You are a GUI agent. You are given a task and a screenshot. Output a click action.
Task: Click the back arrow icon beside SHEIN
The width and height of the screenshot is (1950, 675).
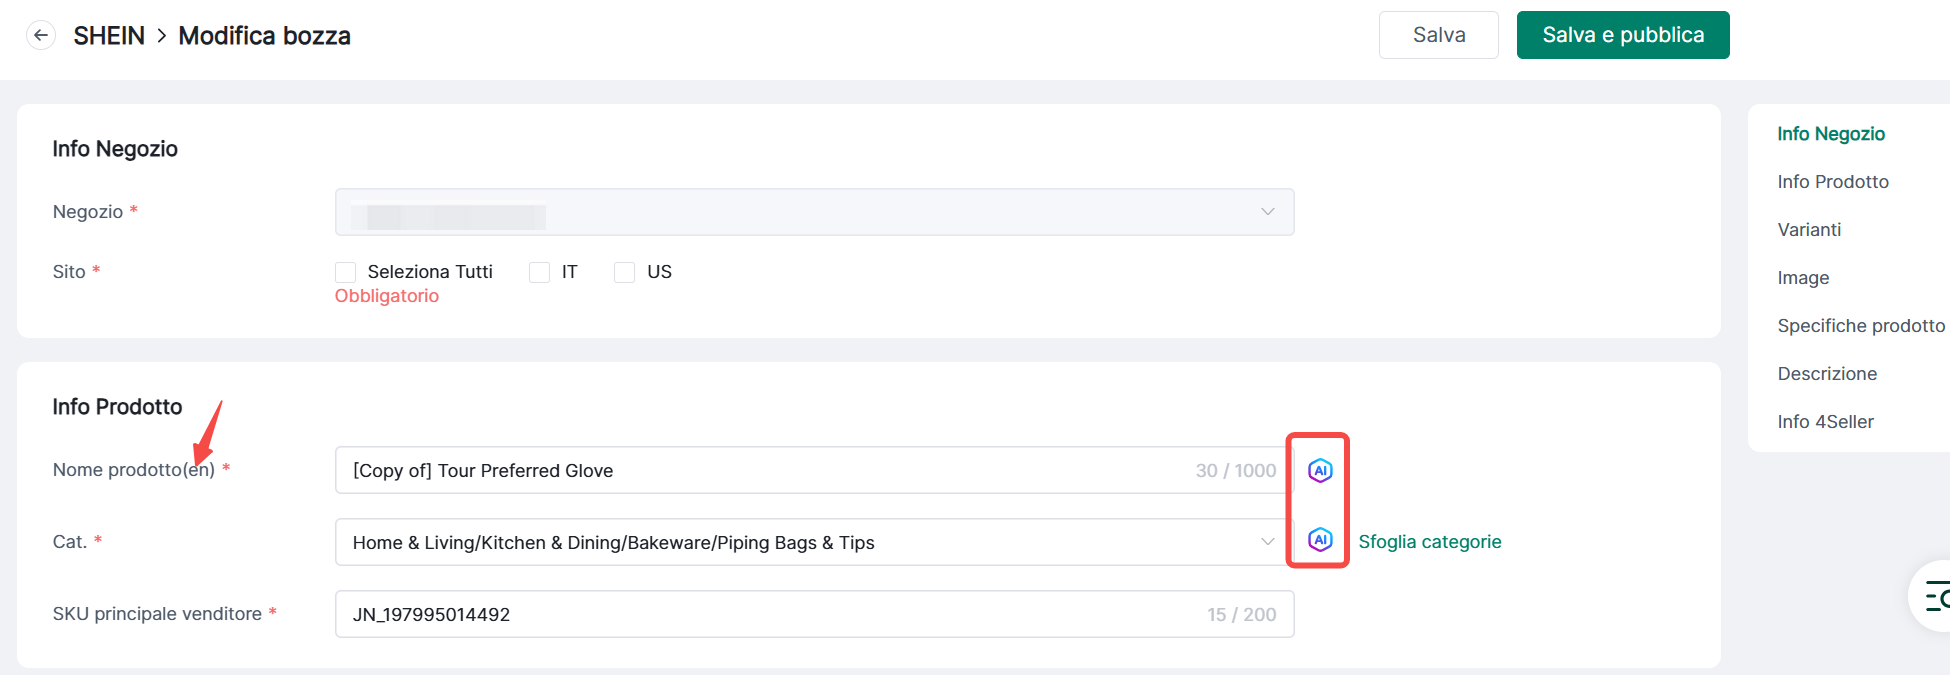coord(41,36)
